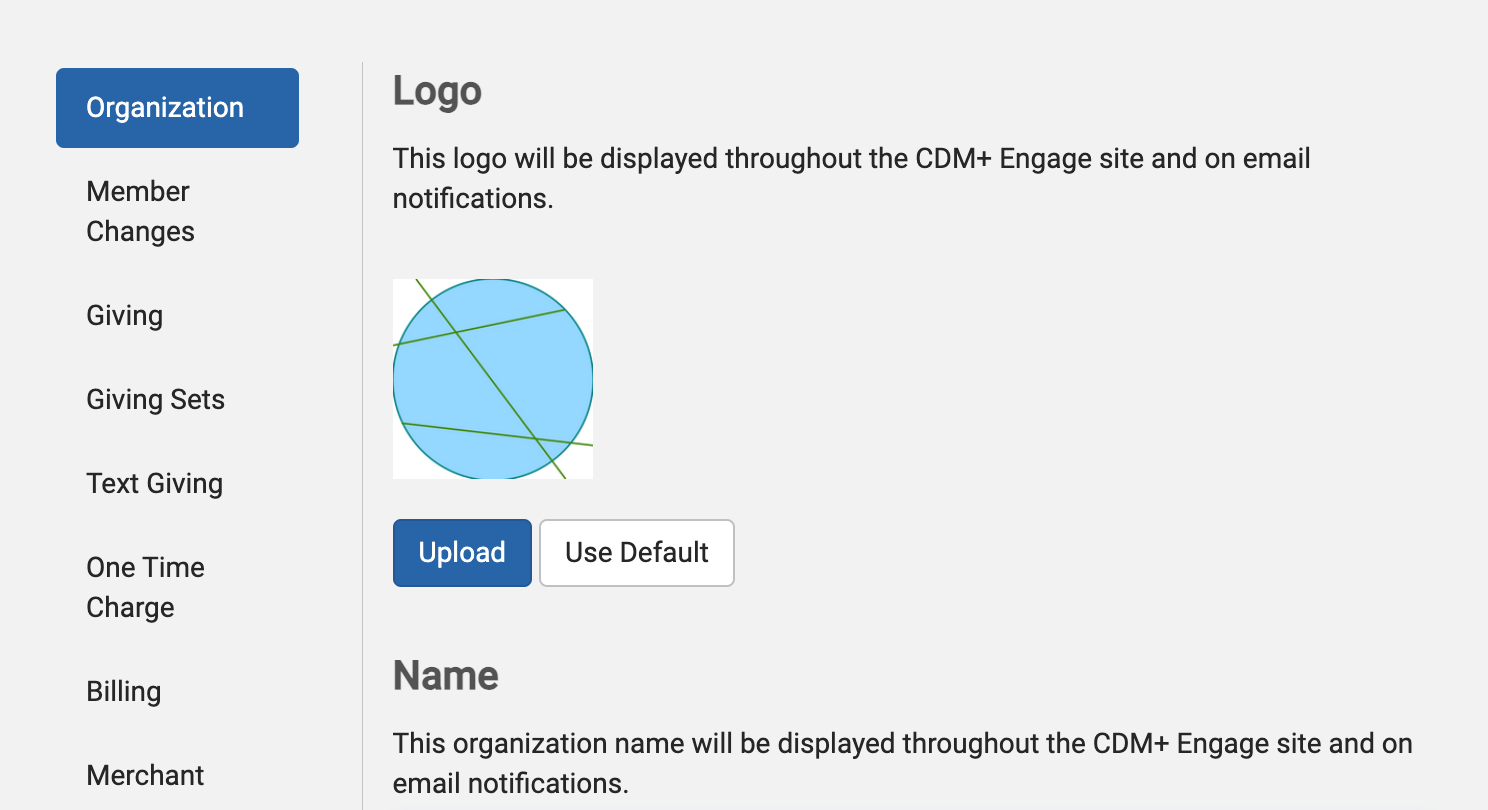The image size is (1488, 810).
Task: Select the Giving tab in the sidebar
Action: (125, 316)
